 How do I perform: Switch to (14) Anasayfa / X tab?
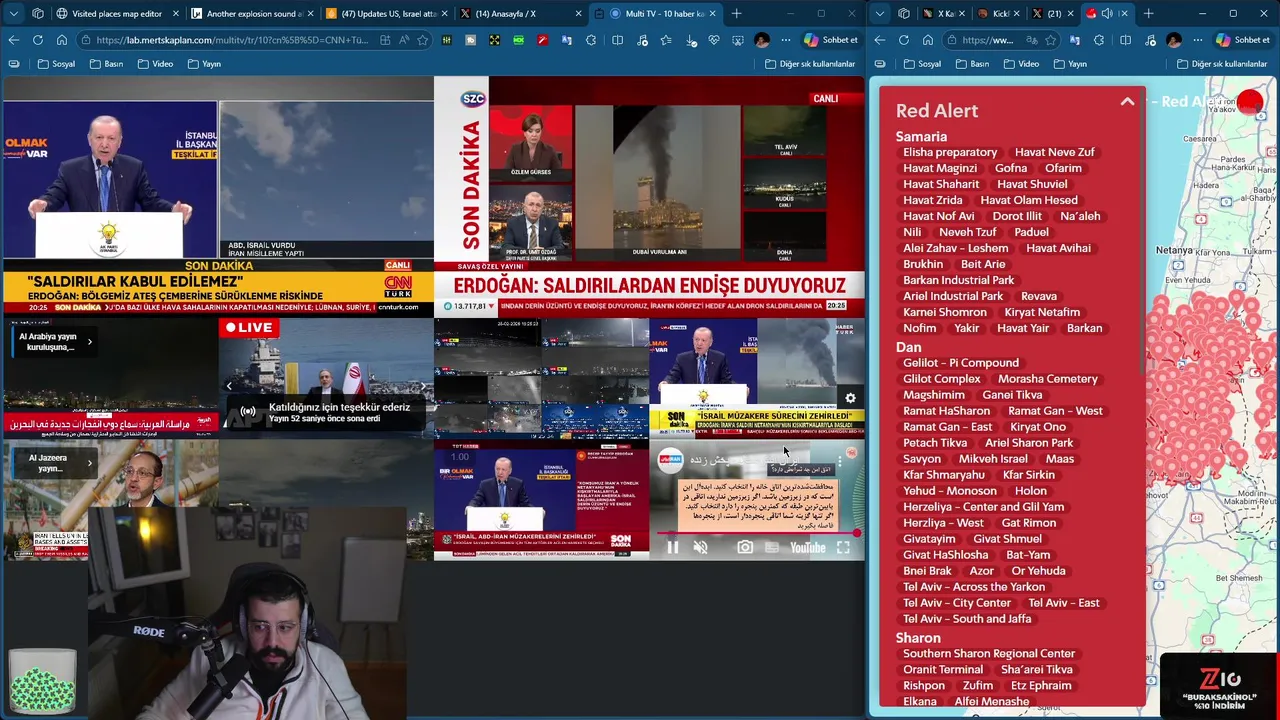(x=520, y=14)
